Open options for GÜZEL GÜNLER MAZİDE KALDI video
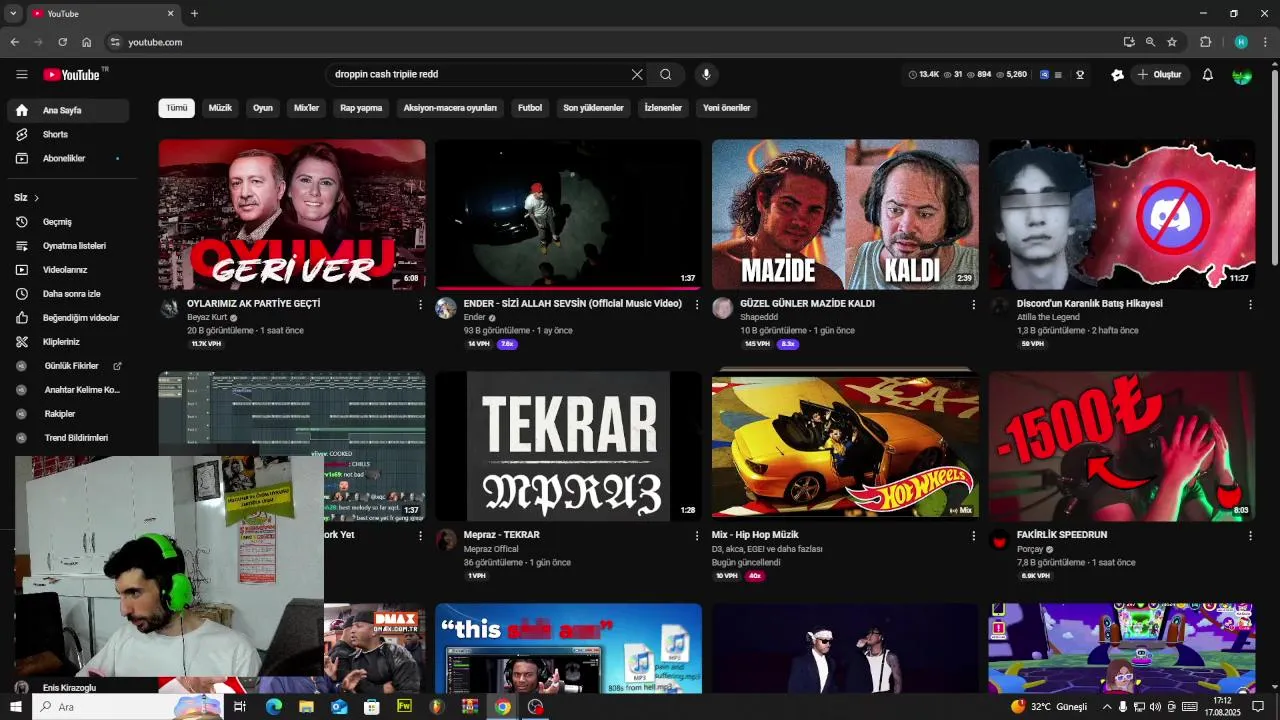1280x720 pixels. tap(974, 305)
